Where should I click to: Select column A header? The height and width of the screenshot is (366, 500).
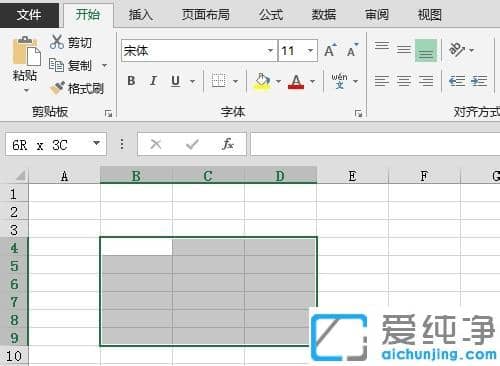click(64, 175)
